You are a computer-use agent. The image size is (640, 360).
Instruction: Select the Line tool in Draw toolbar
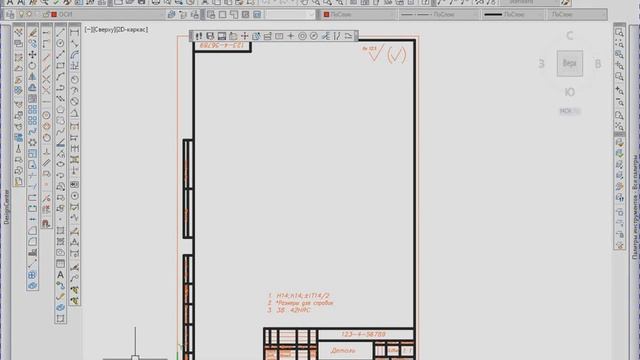pyautogui.click(x=60, y=32)
